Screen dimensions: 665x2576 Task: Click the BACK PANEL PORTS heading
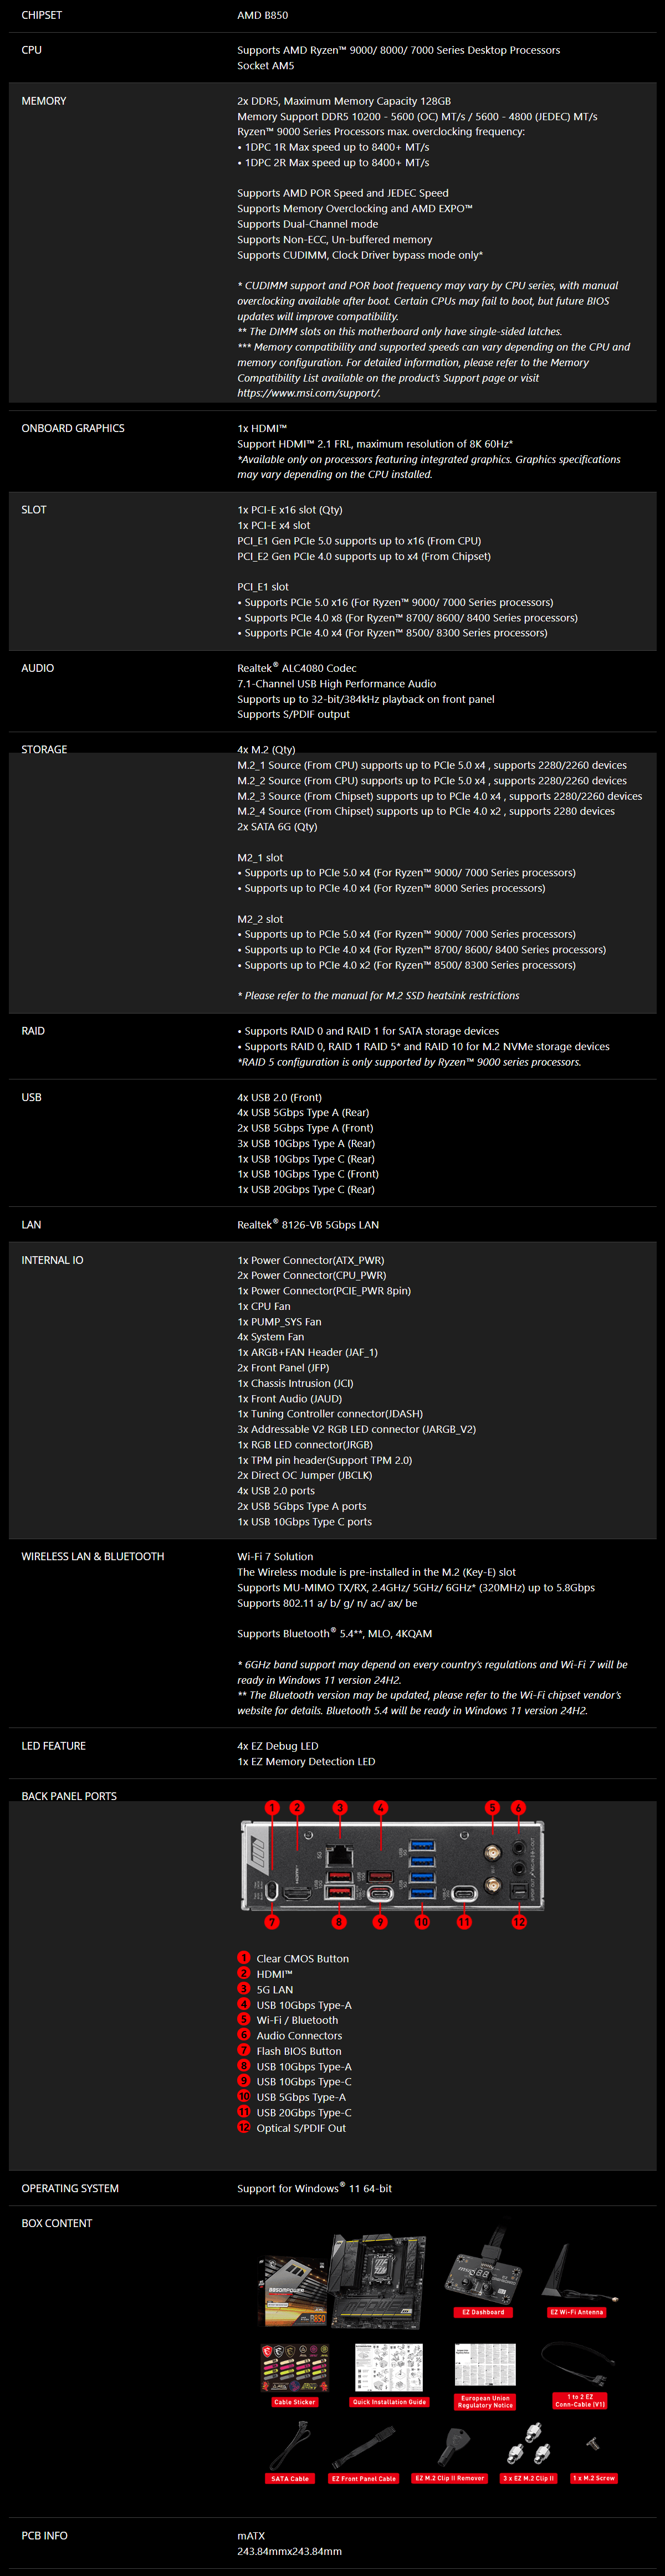click(x=69, y=1796)
